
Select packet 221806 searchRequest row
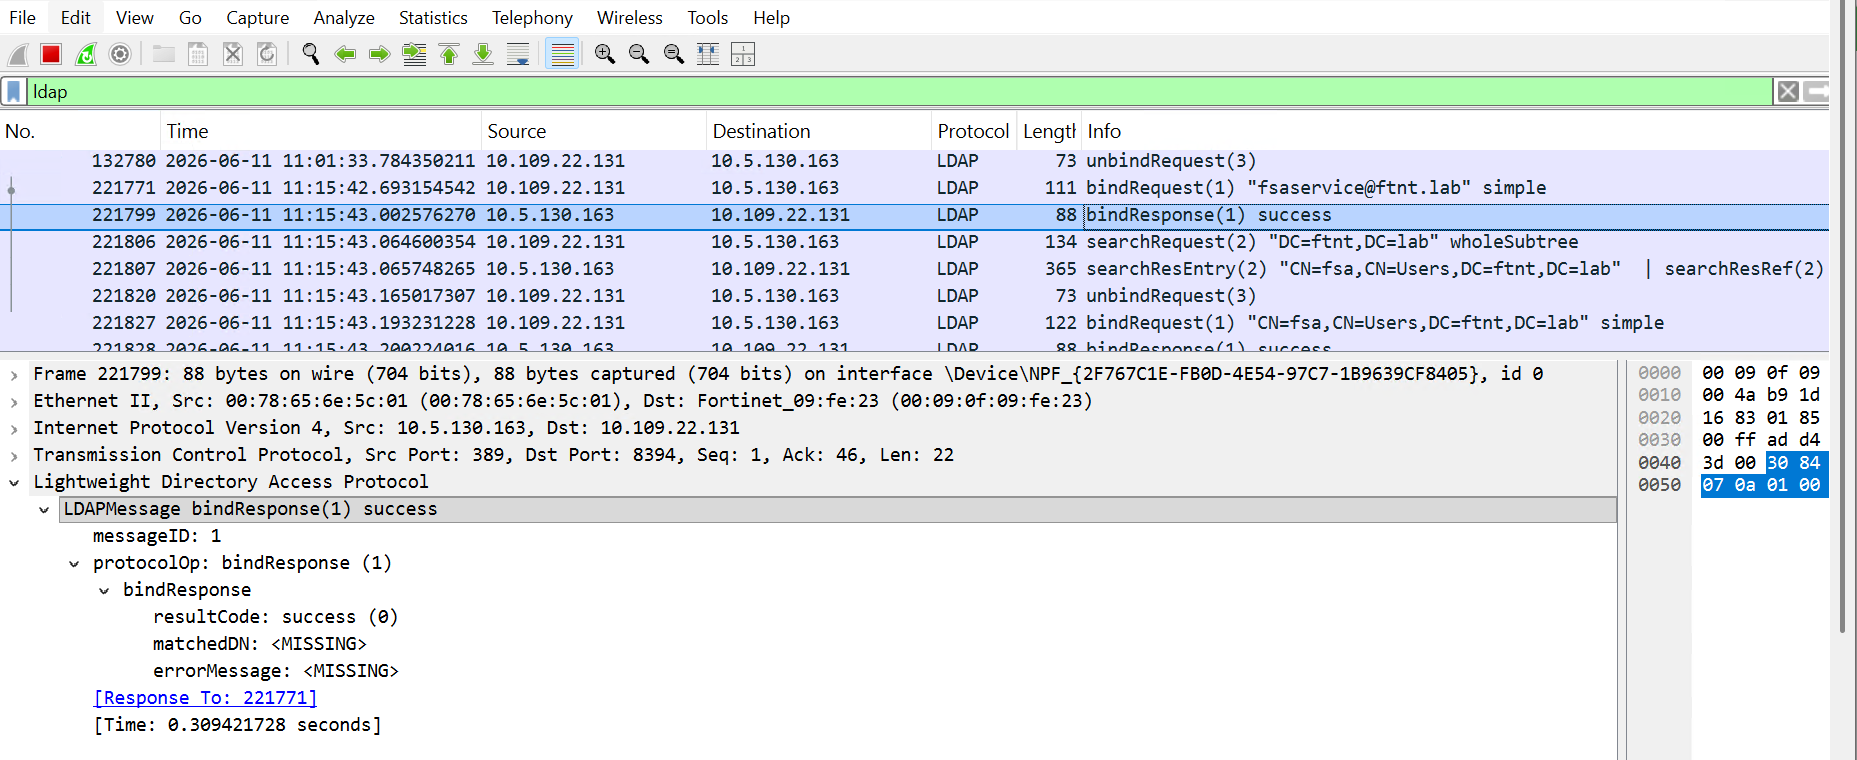coord(914,242)
